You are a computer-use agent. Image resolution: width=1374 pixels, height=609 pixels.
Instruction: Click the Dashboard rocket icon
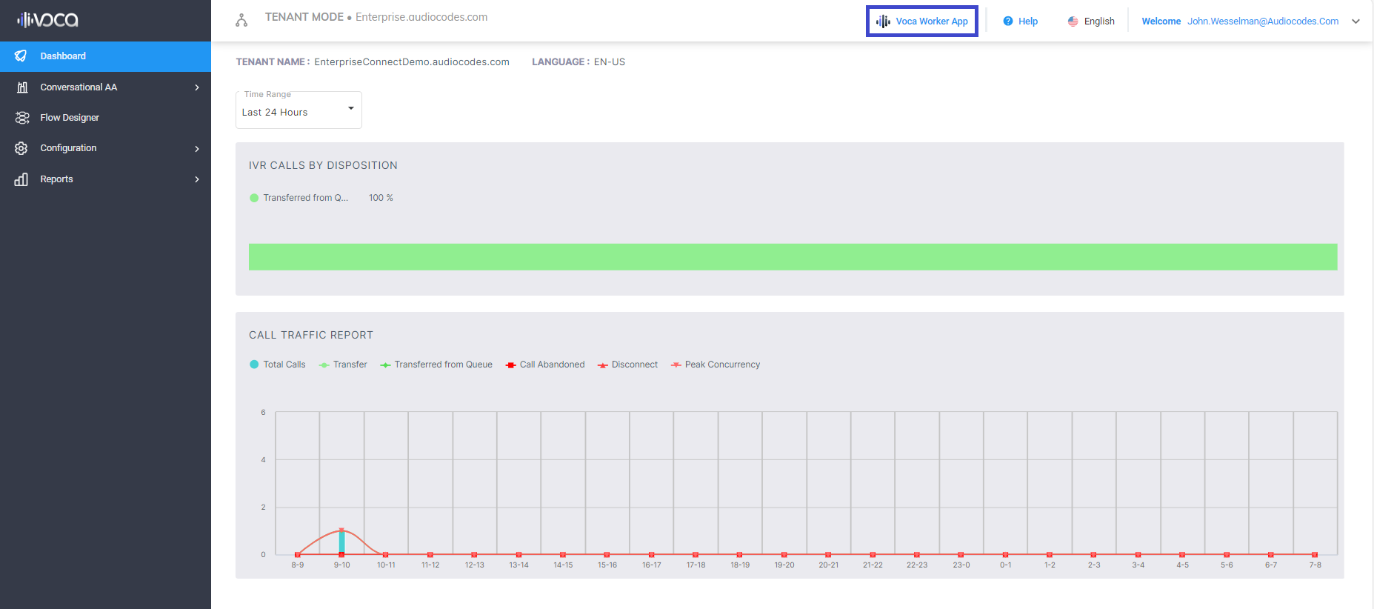tap(21, 56)
